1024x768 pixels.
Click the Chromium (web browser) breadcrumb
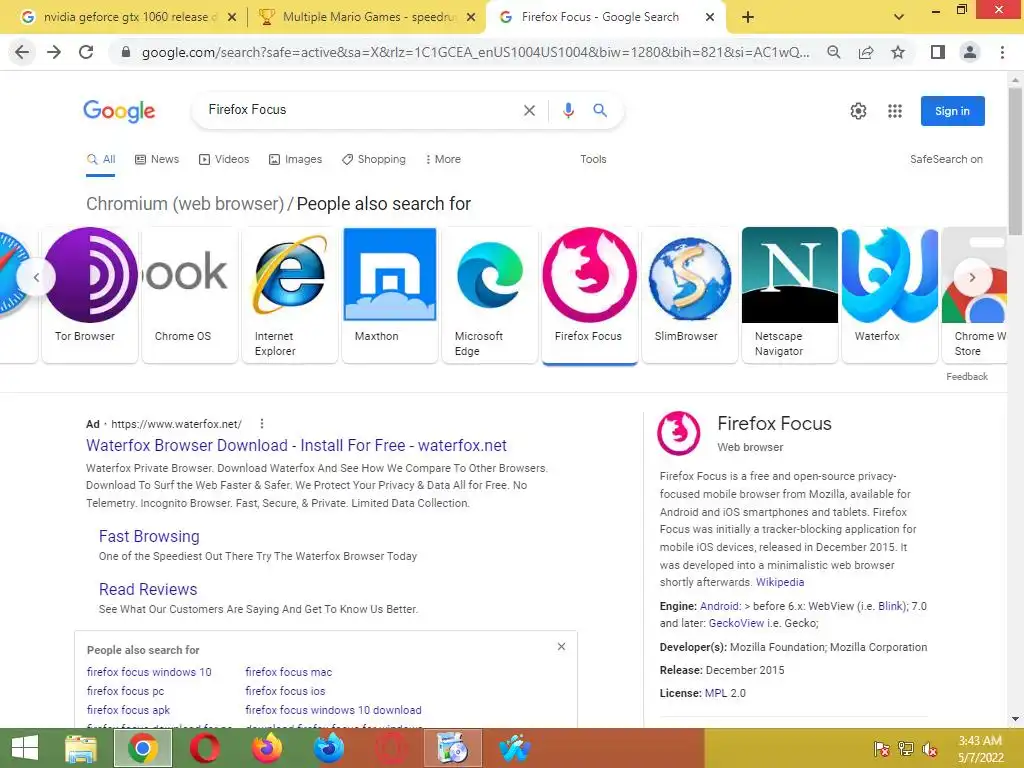[x=185, y=204]
